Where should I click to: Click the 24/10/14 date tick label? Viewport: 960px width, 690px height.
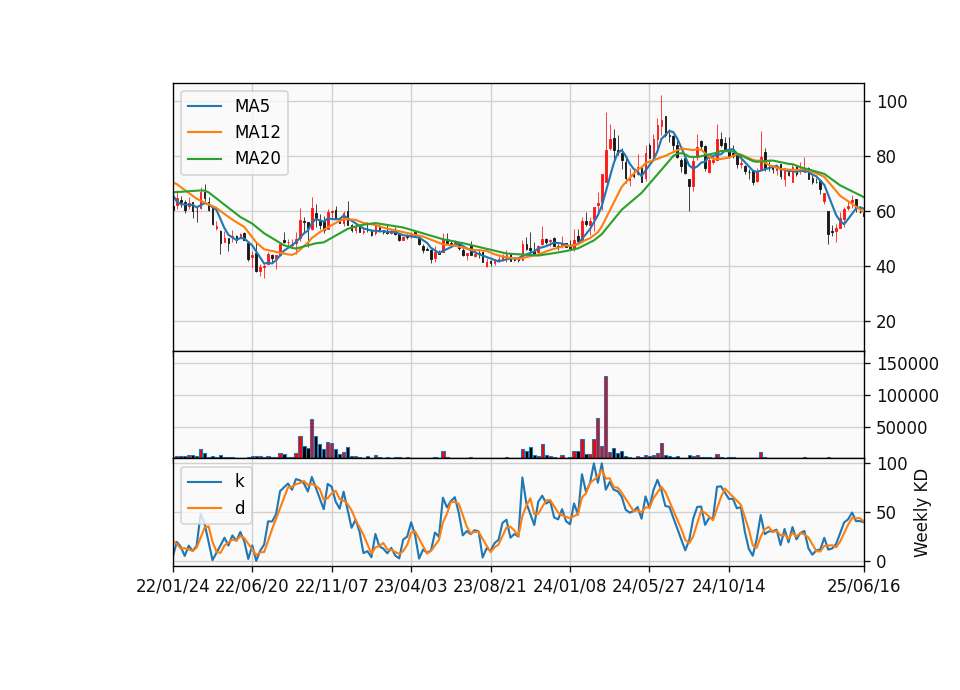point(729,586)
